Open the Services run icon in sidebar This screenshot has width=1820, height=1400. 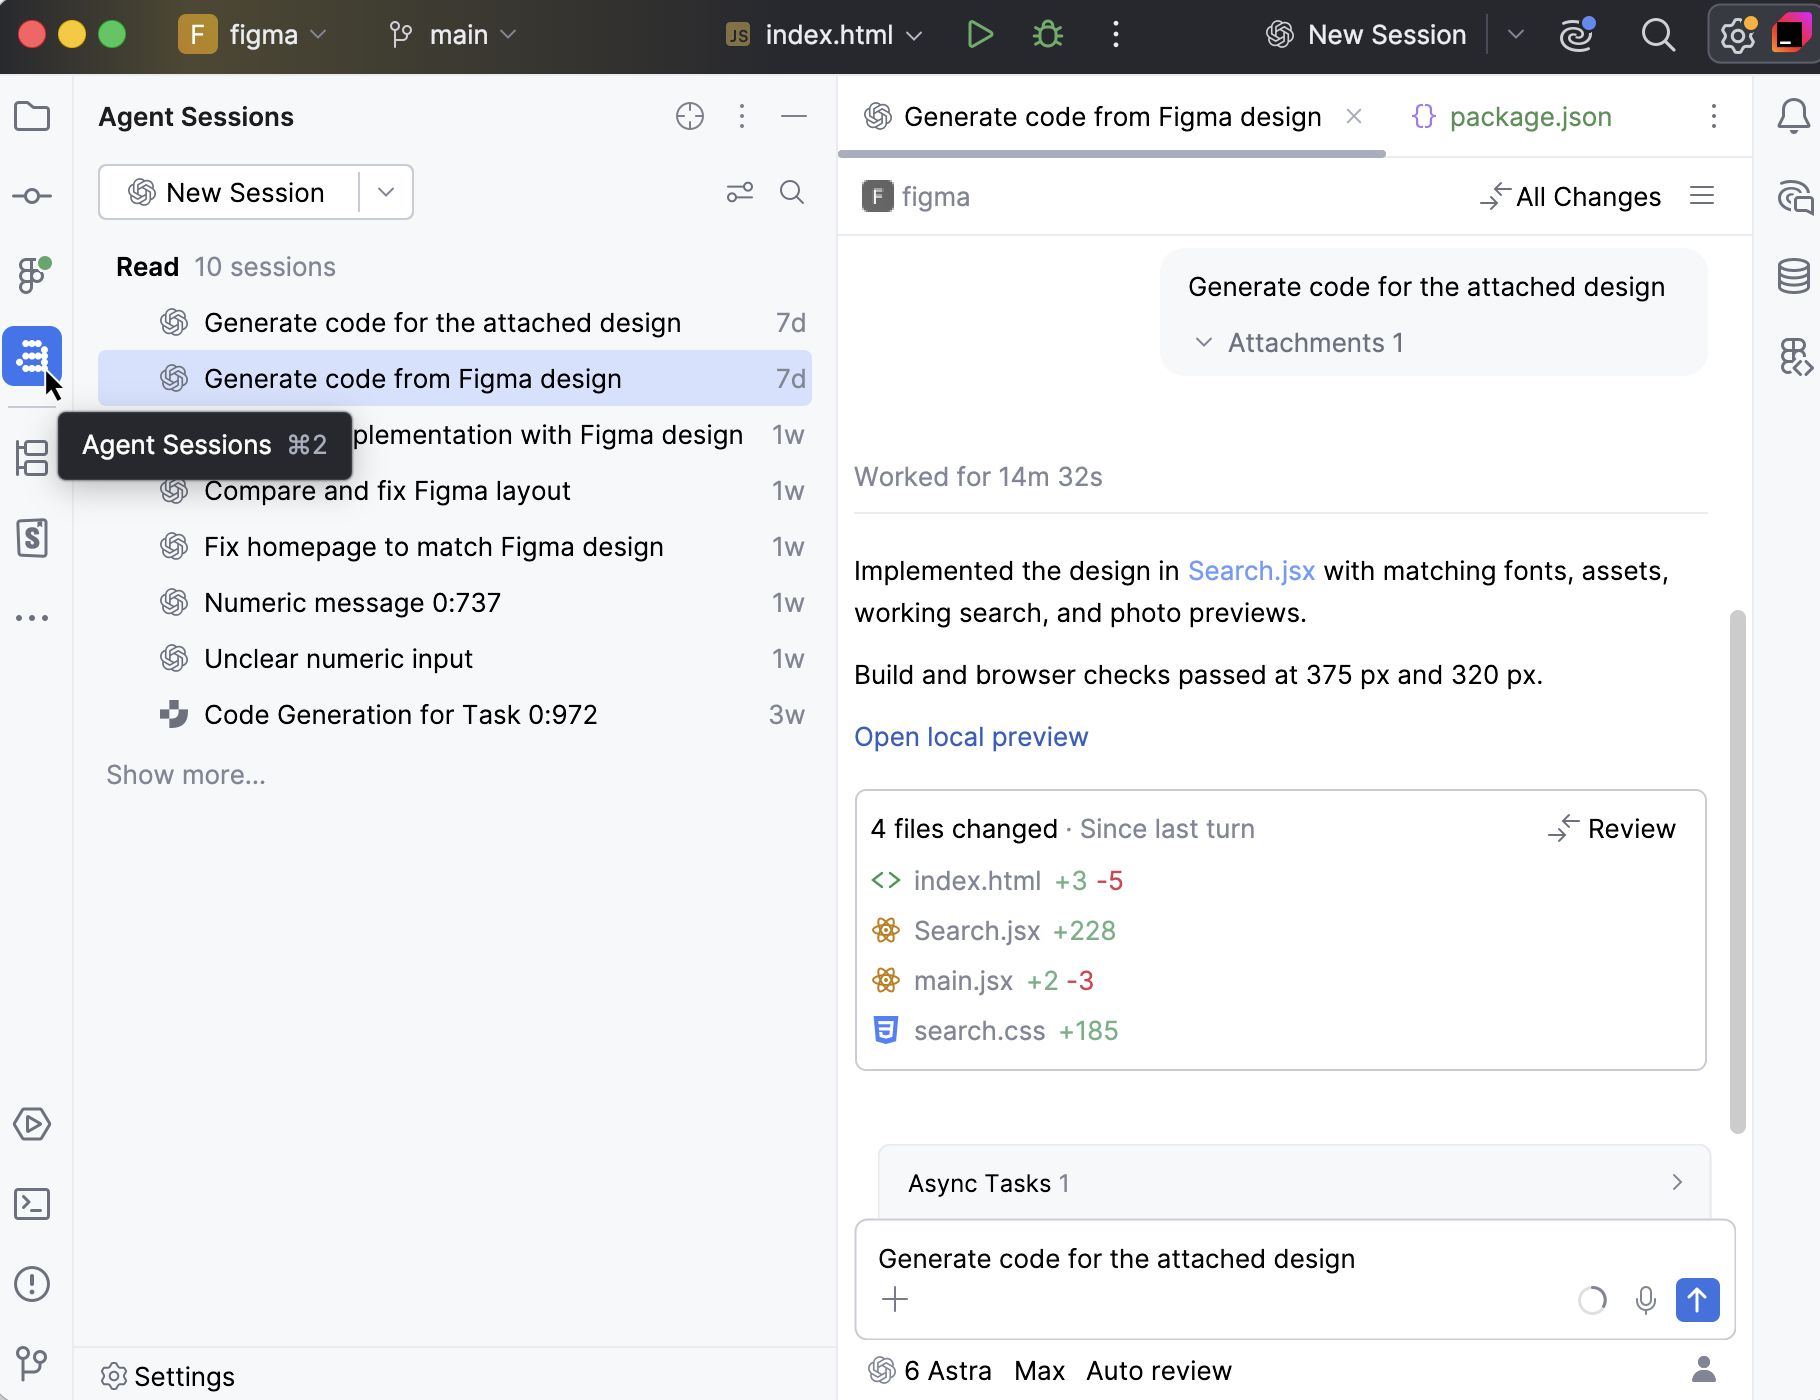click(x=32, y=1124)
